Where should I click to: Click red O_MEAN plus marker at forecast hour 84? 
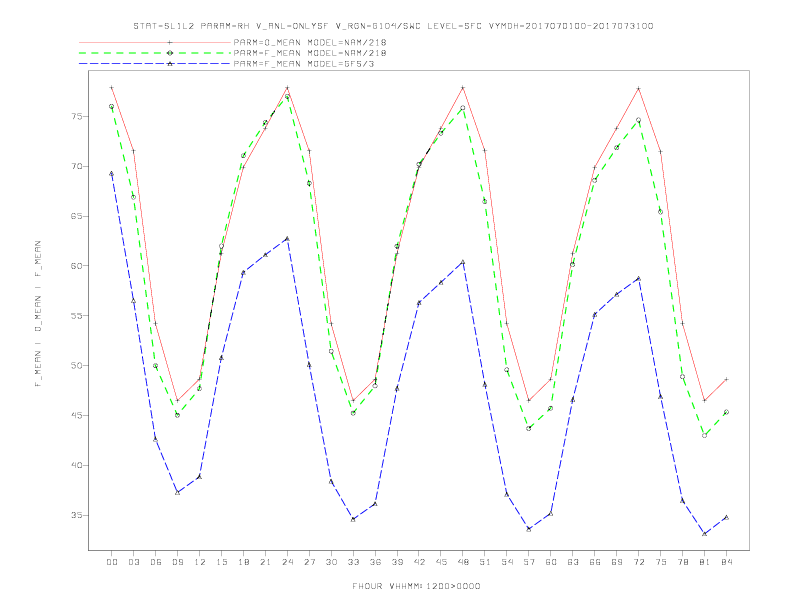click(726, 379)
